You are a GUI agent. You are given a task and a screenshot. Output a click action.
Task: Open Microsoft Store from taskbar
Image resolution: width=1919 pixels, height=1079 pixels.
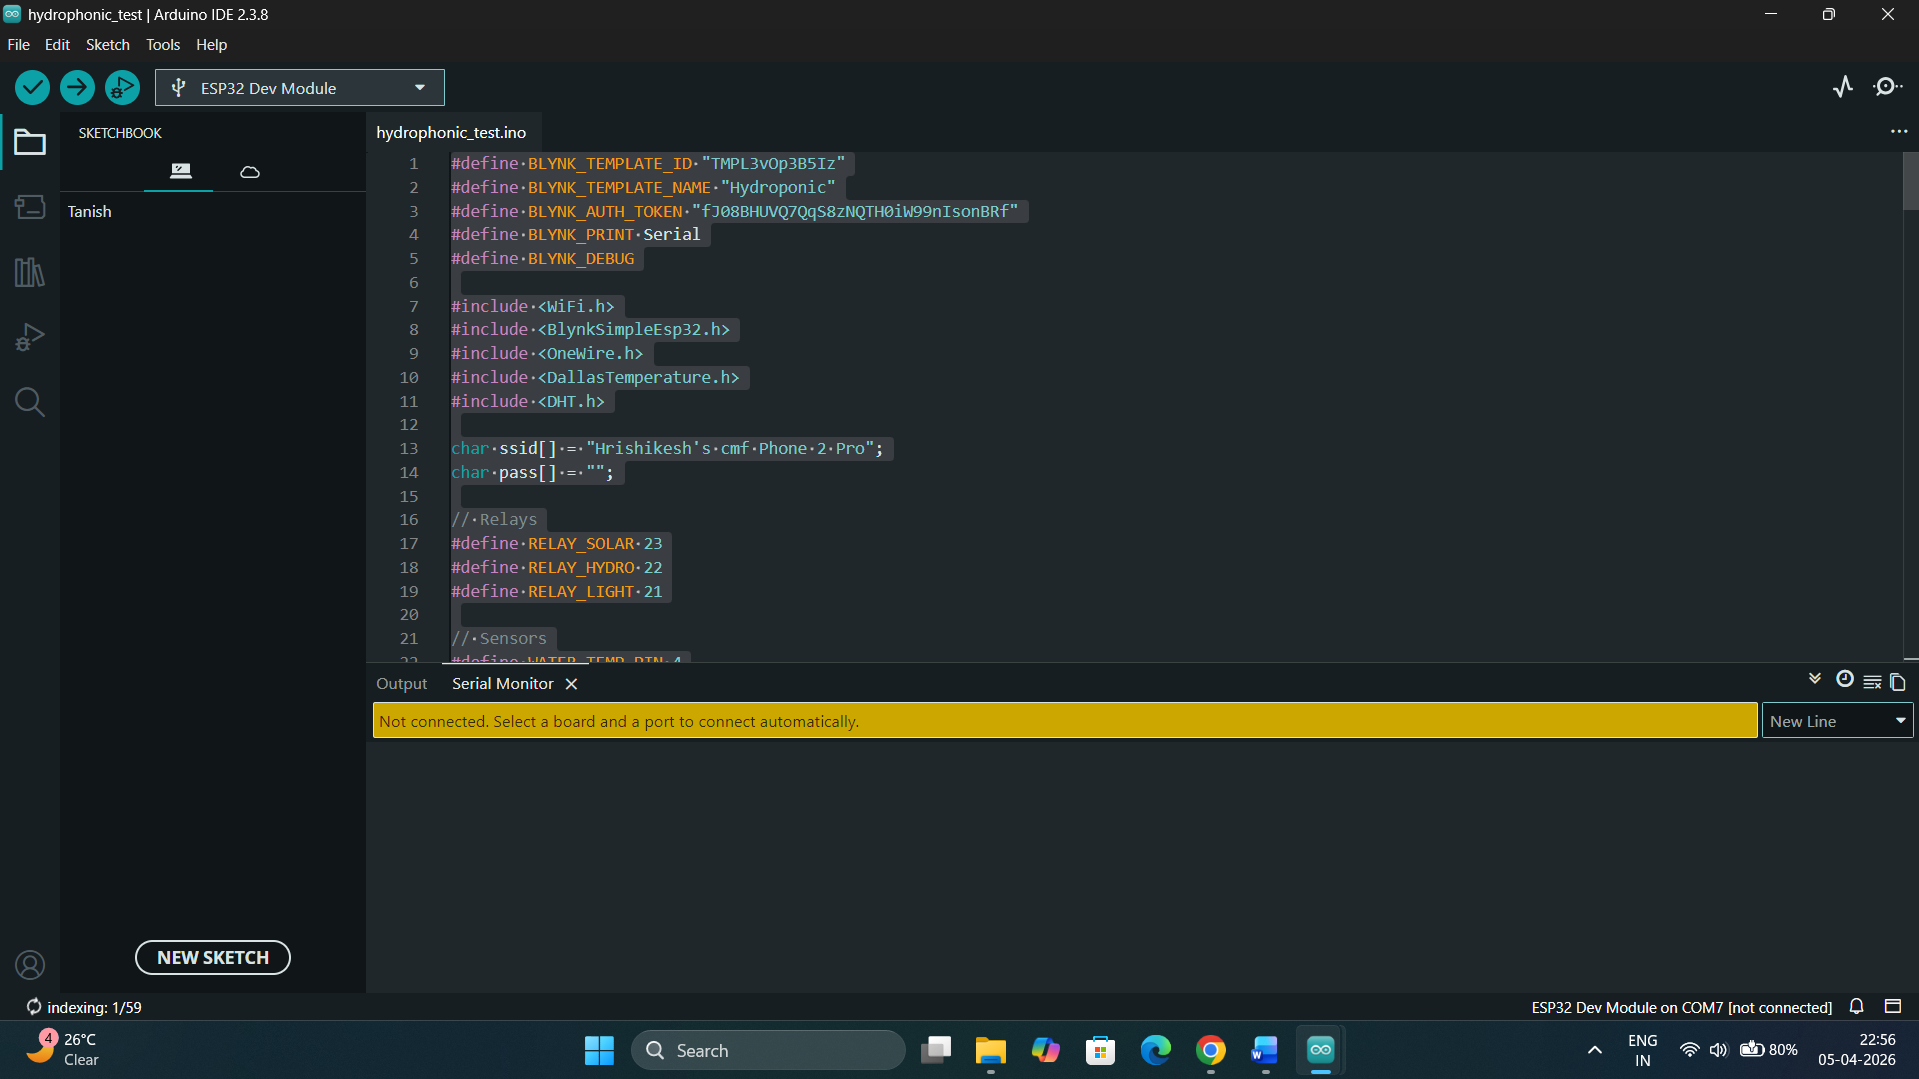1101,1050
